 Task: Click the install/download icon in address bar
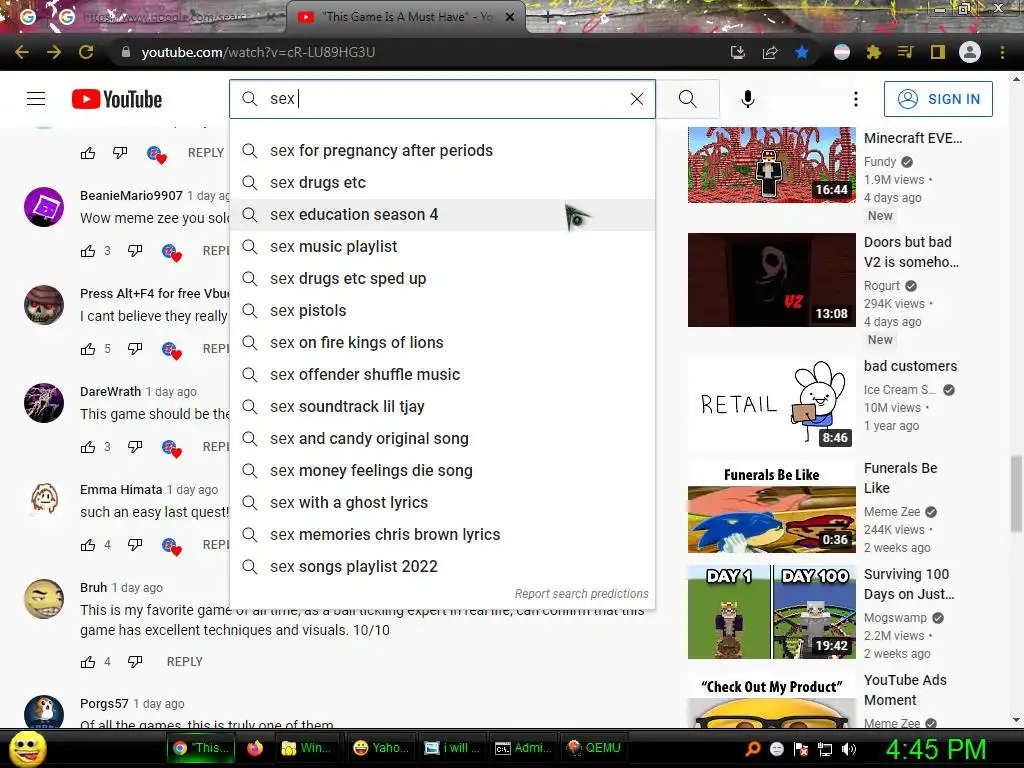point(738,52)
